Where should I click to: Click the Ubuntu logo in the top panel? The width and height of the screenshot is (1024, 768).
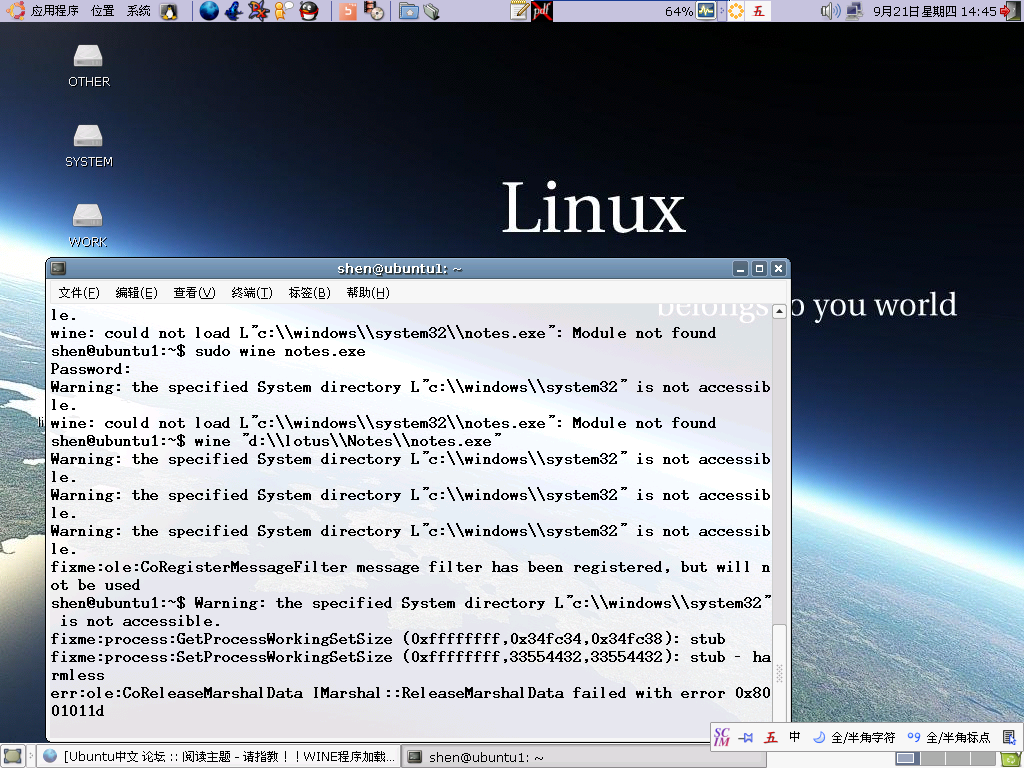tap(15, 10)
